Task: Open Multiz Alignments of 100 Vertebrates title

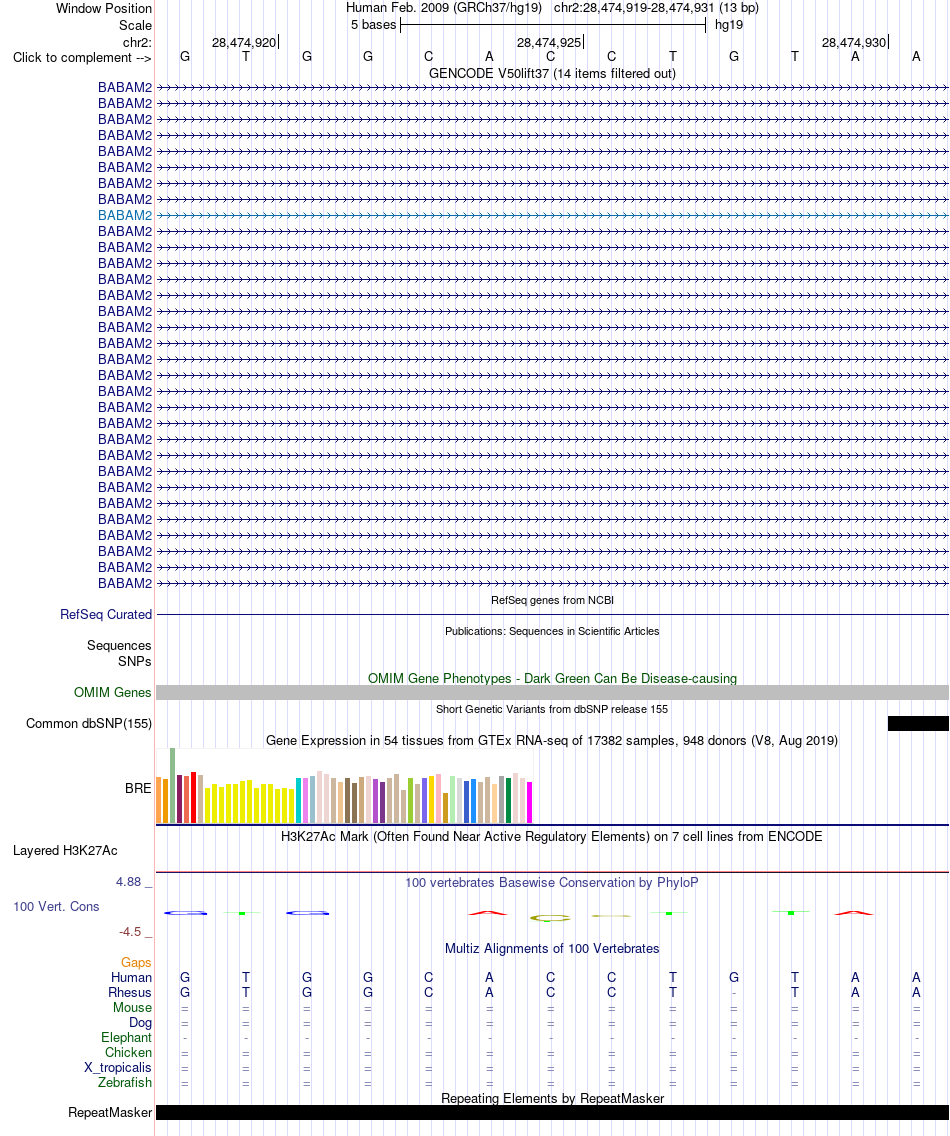Action: [552, 948]
